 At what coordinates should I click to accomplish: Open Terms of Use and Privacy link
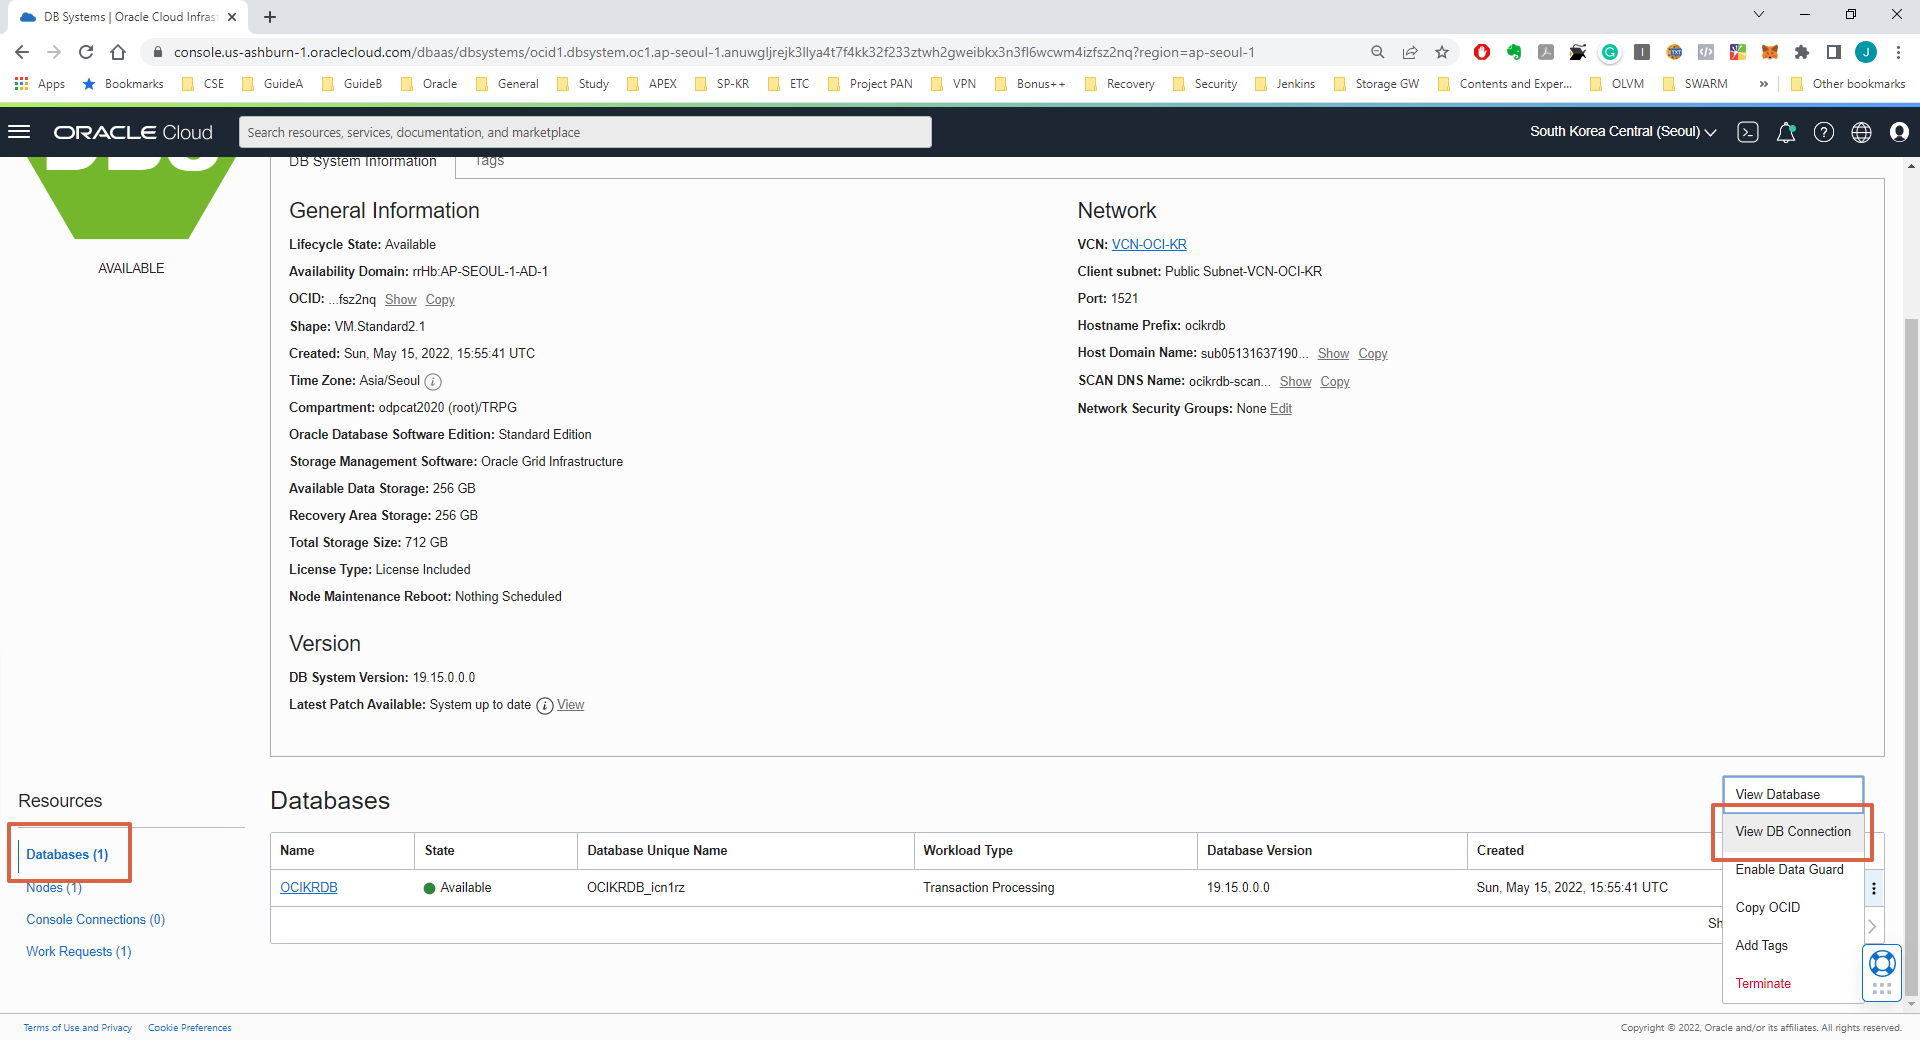(78, 1028)
